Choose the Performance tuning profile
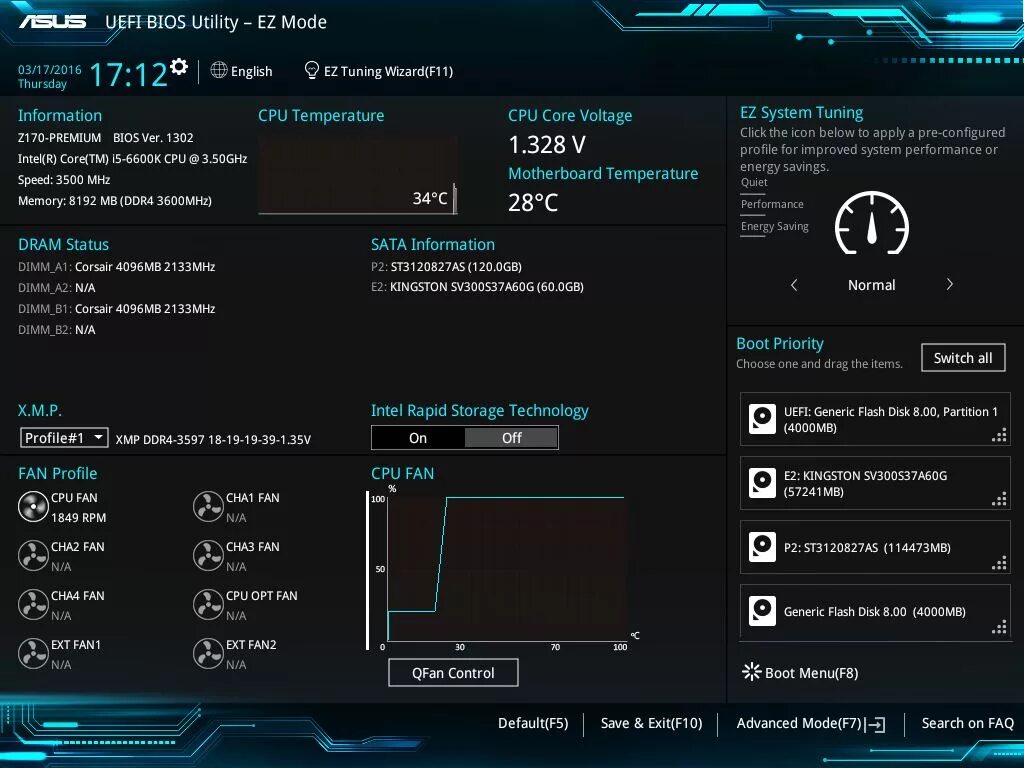The width and height of the screenshot is (1024, 768). (772, 204)
